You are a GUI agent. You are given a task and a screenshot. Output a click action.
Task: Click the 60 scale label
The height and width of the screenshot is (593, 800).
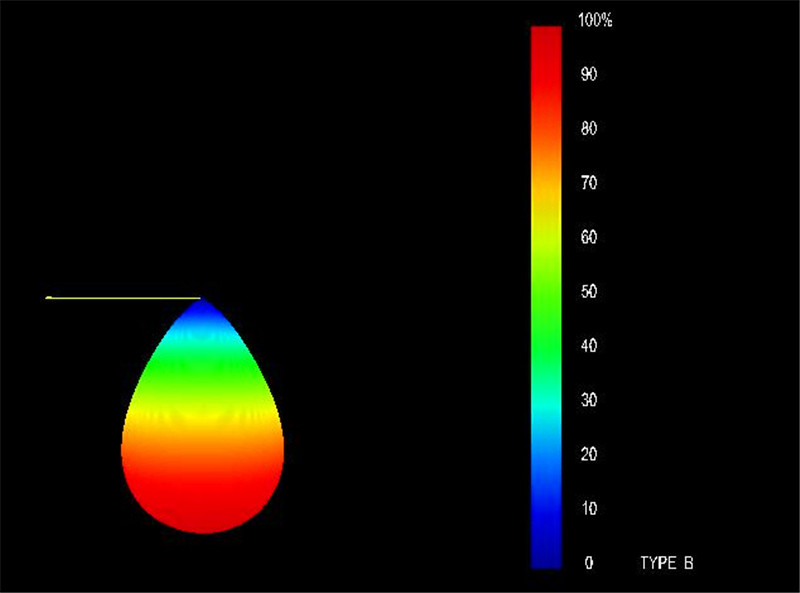point(589,237)
